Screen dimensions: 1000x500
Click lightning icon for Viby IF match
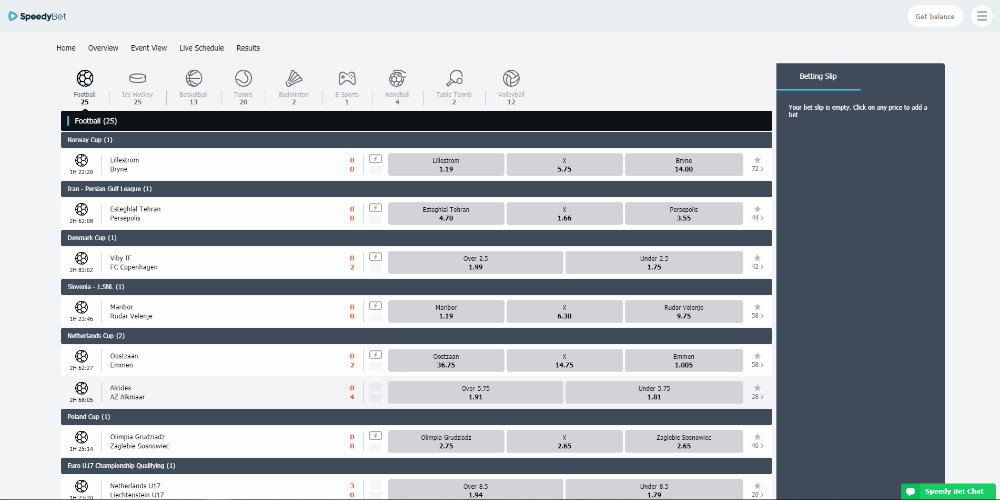(376, 256)
